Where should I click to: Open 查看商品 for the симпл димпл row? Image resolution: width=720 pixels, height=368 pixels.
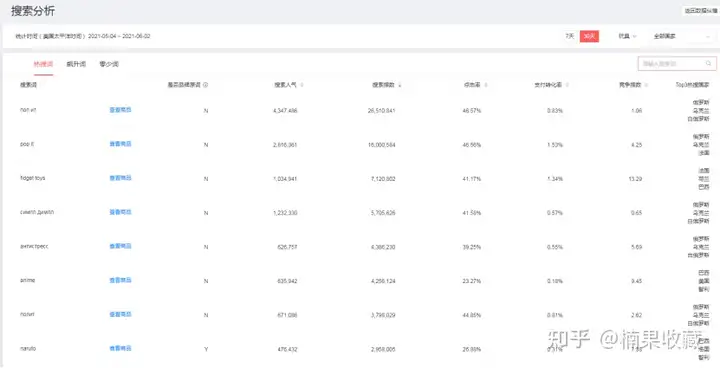[120, 212]
